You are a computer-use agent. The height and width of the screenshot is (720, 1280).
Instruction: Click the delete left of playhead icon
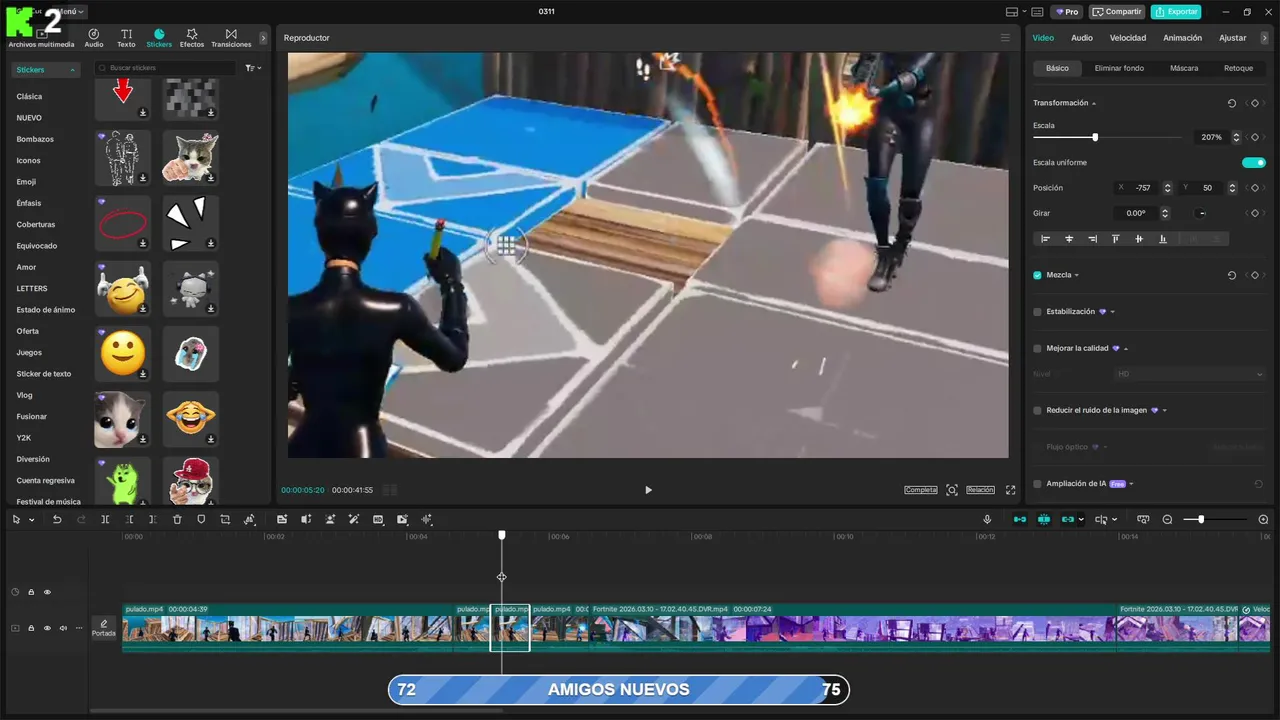pyautogui.click(x=129, y=519)
